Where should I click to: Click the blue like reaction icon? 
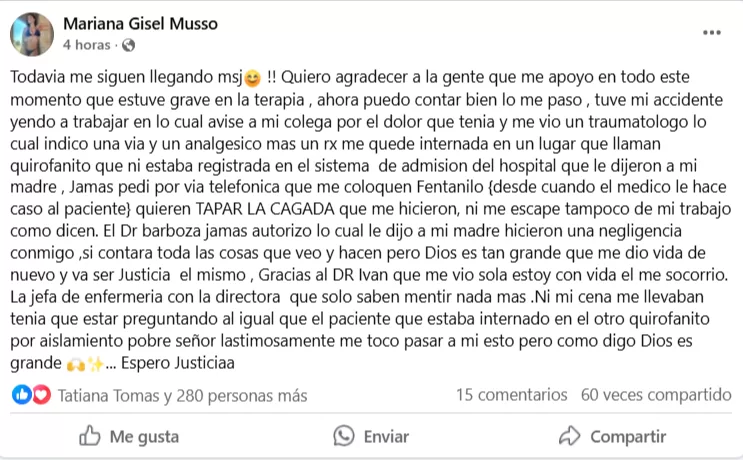tap(22, 395)
